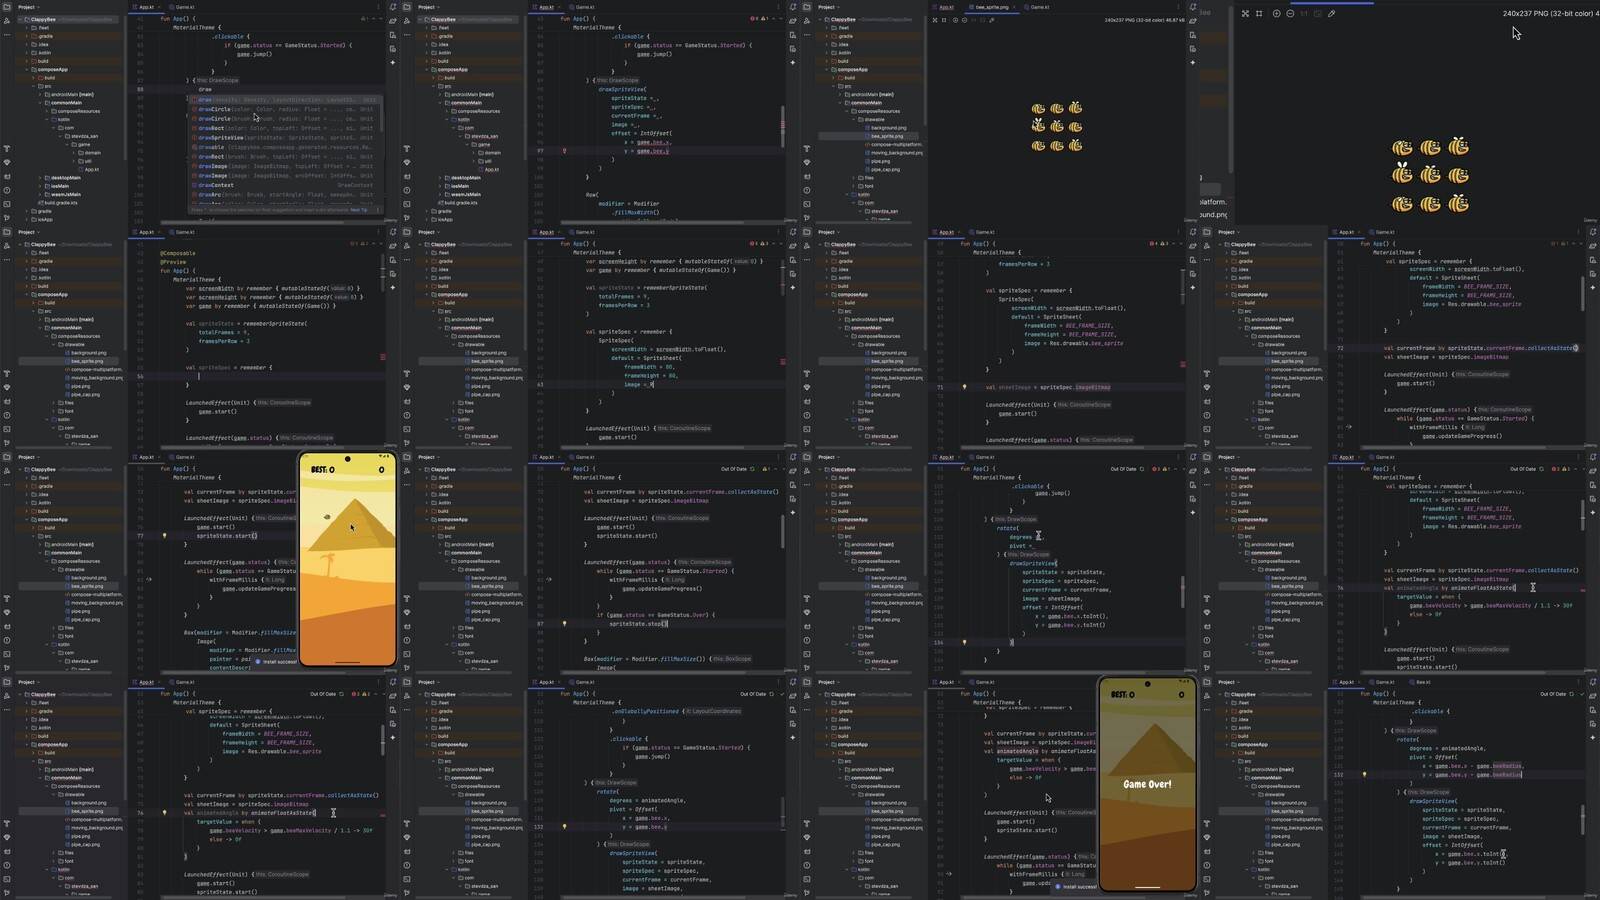
Task: Click zoom-out minus in zoomed image viewer
Action: pyautogui.click(x=1290, y=13)
